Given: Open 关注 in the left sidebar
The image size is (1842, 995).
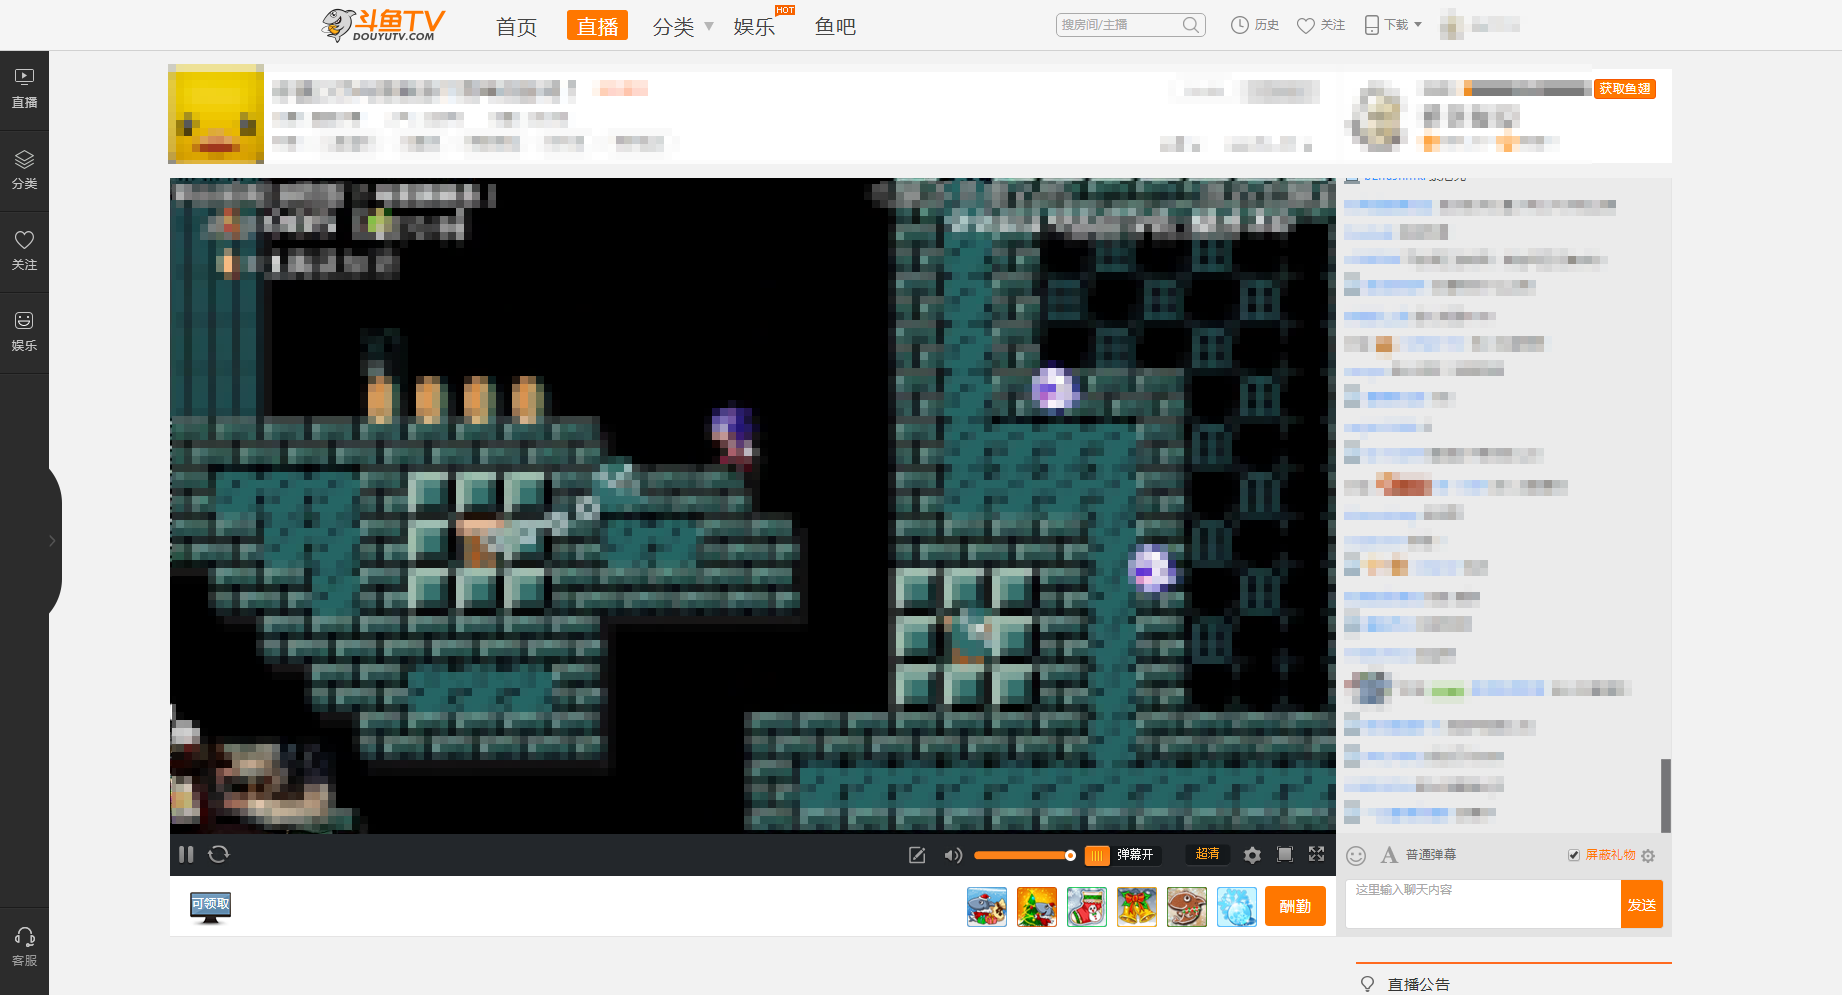Looking at the screenshot, I should coord(24,251).
